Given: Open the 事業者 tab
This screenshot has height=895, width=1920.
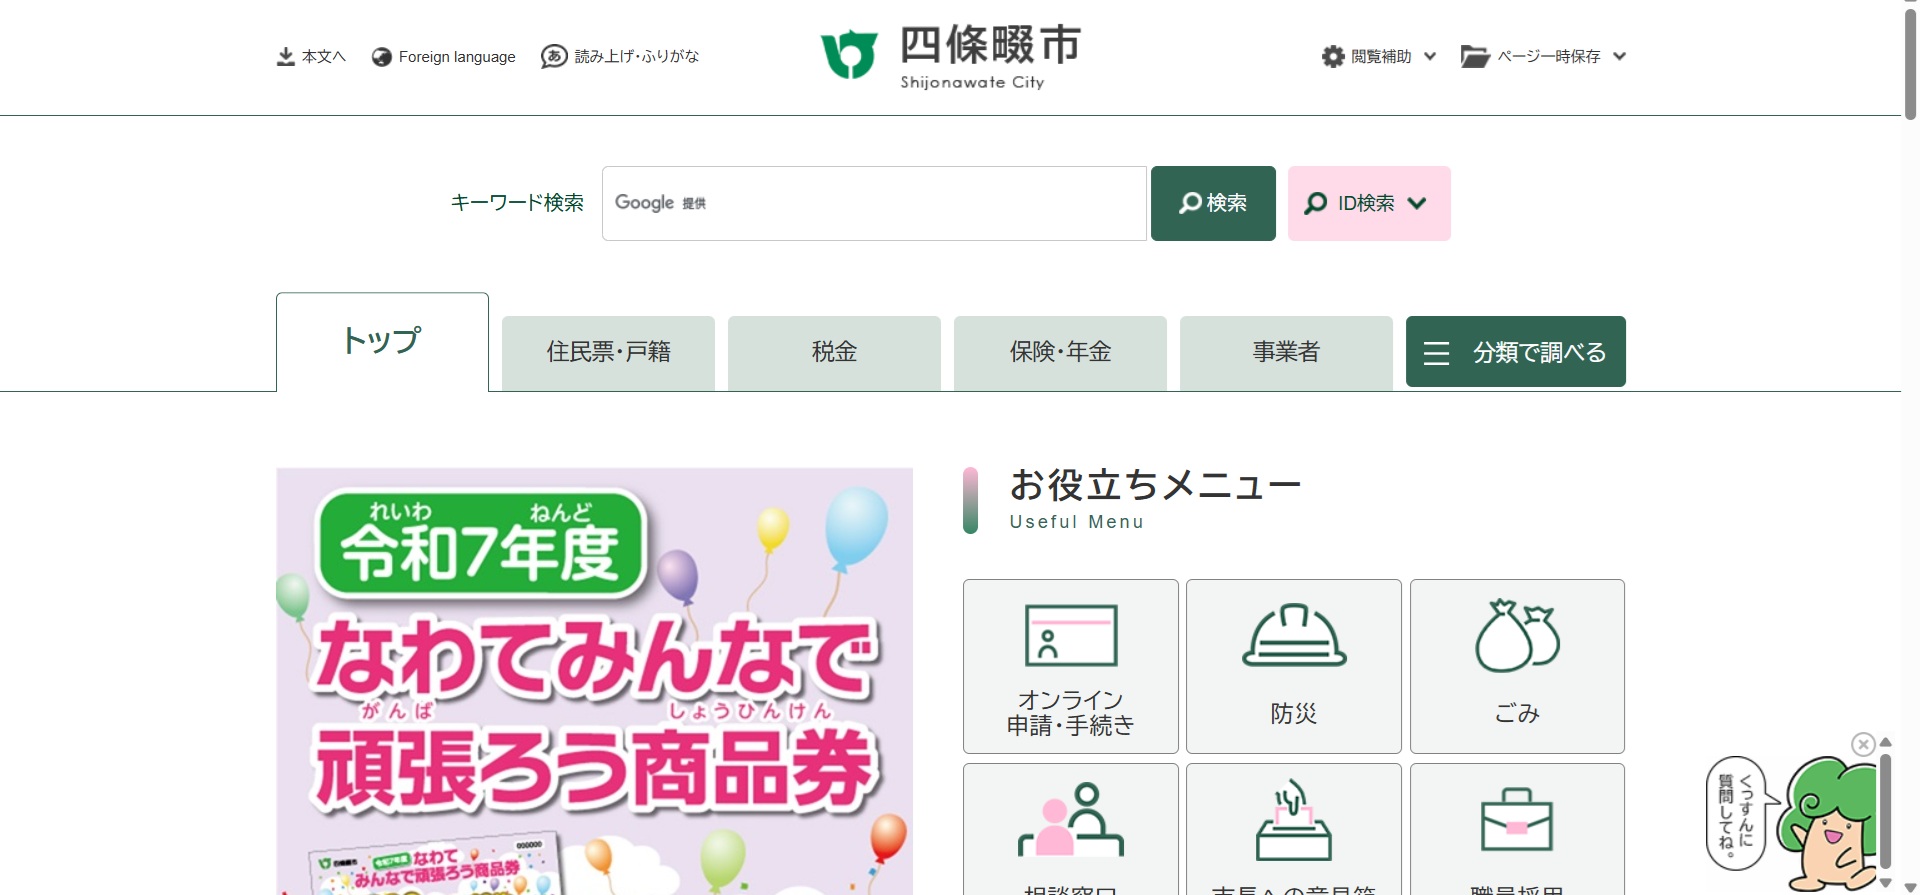Looking at the screenshot, I should [x=1286, y=353].
